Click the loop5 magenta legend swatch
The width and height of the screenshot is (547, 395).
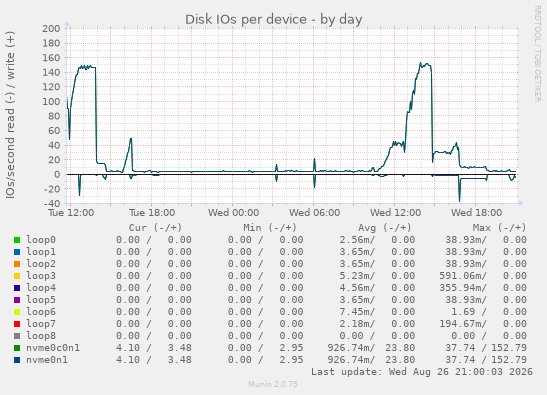pos(17,300)
